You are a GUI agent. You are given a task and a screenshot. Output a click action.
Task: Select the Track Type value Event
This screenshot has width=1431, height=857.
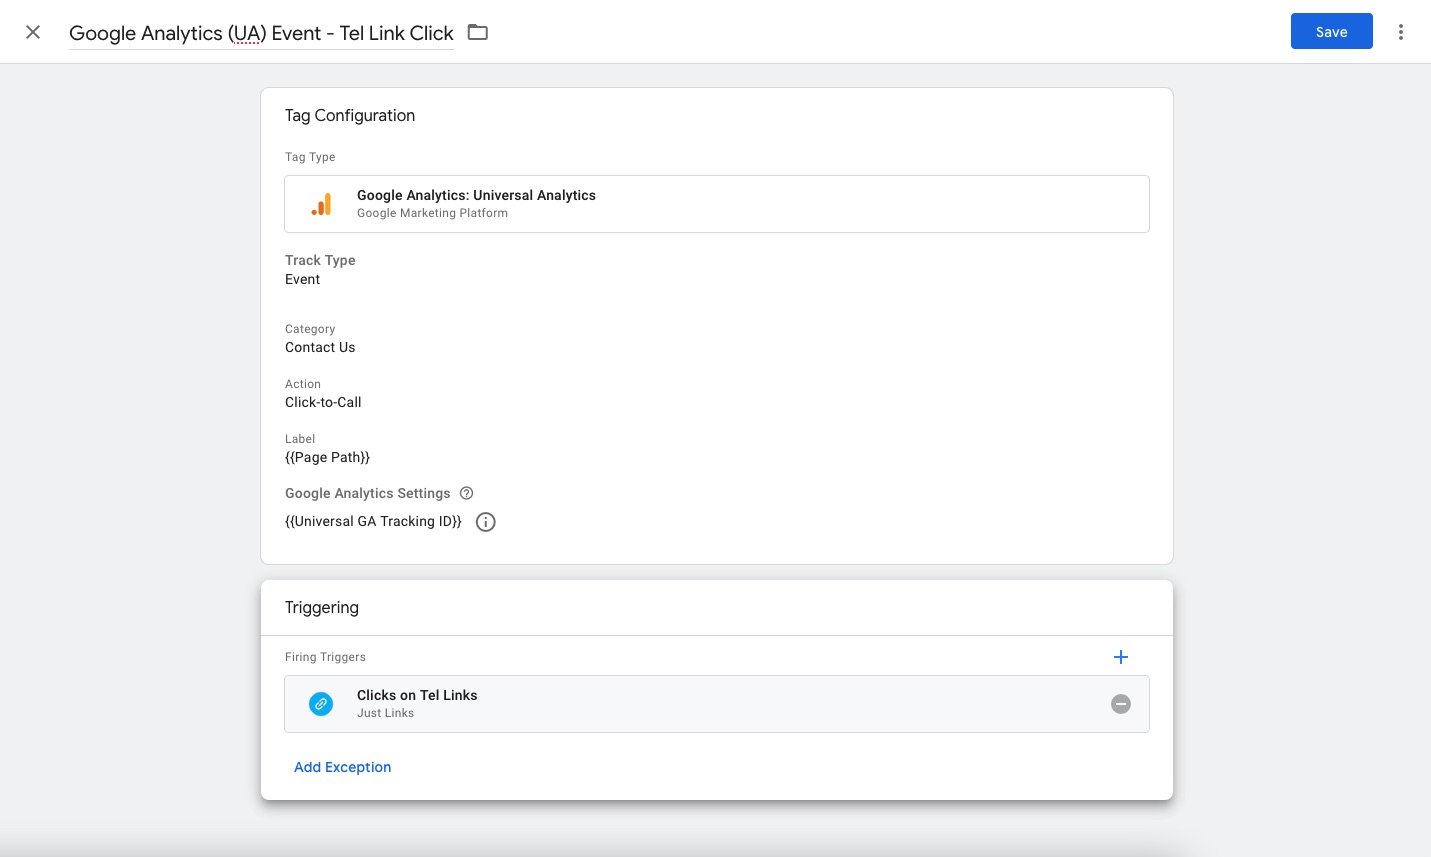tap(303, 280)
